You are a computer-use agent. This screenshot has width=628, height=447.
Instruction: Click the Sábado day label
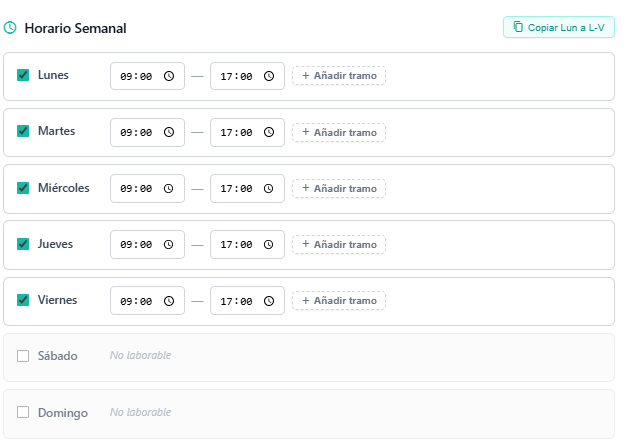58,356
